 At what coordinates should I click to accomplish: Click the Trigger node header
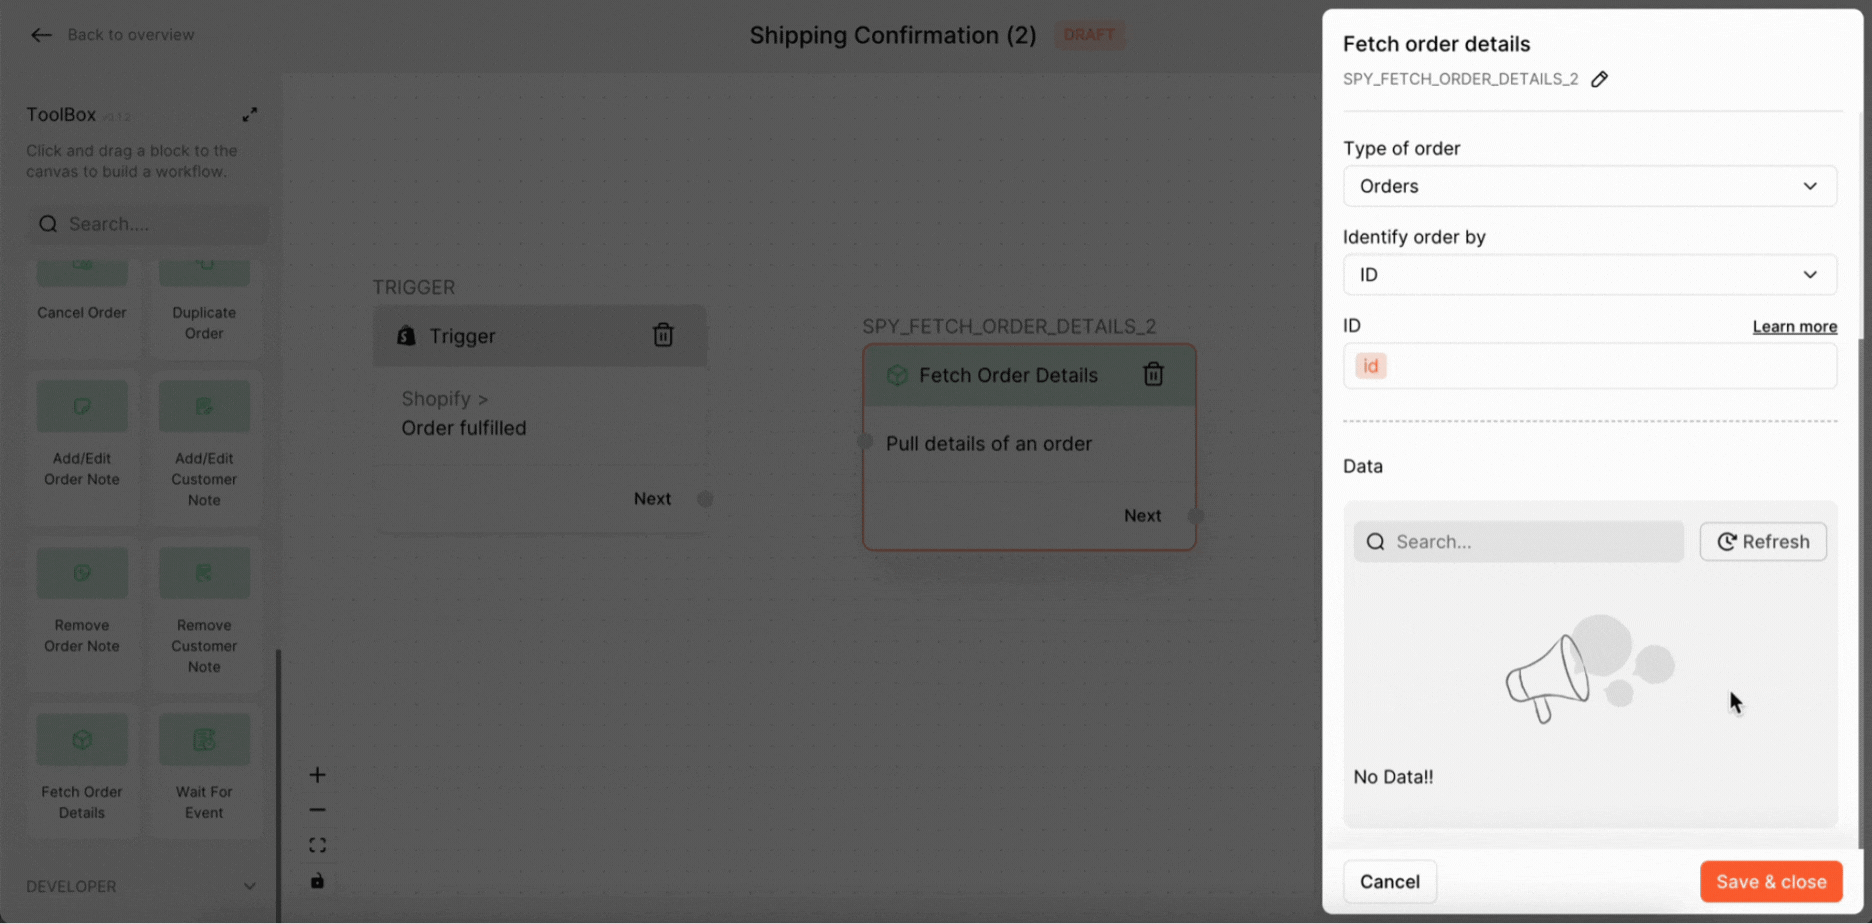(540, 336)
